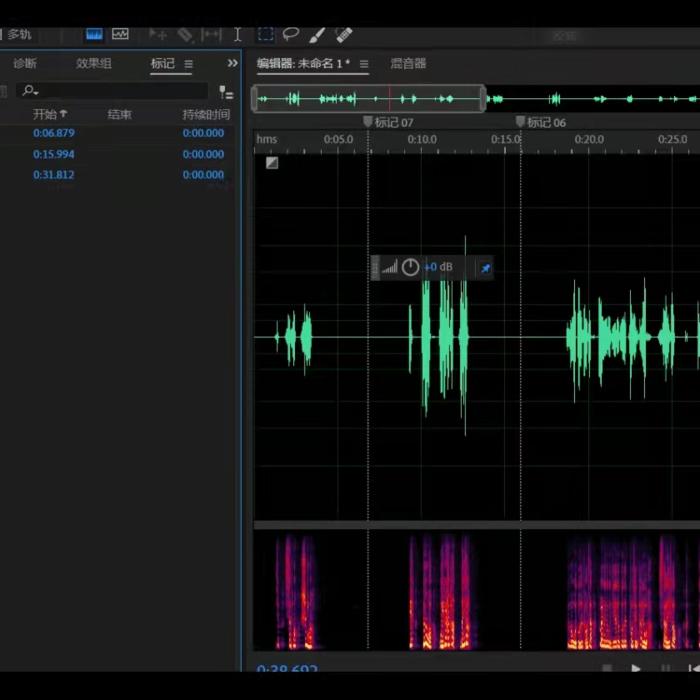Pin the volume HUD overlay
Screen dimensions: 700x700
pyautogui.click(x=485, y=268)
